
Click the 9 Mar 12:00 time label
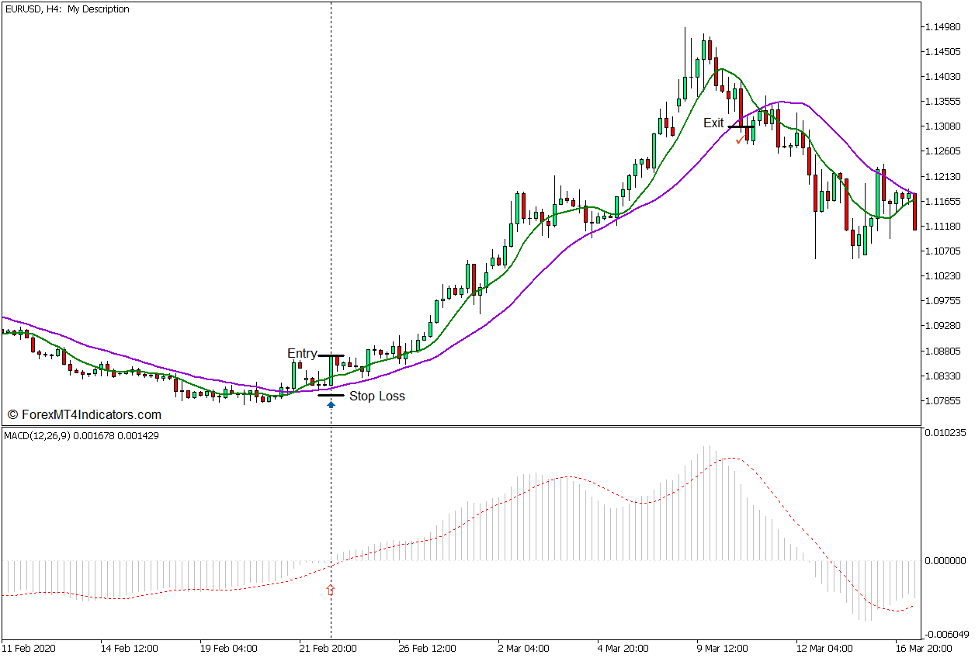tap(722, 647)
